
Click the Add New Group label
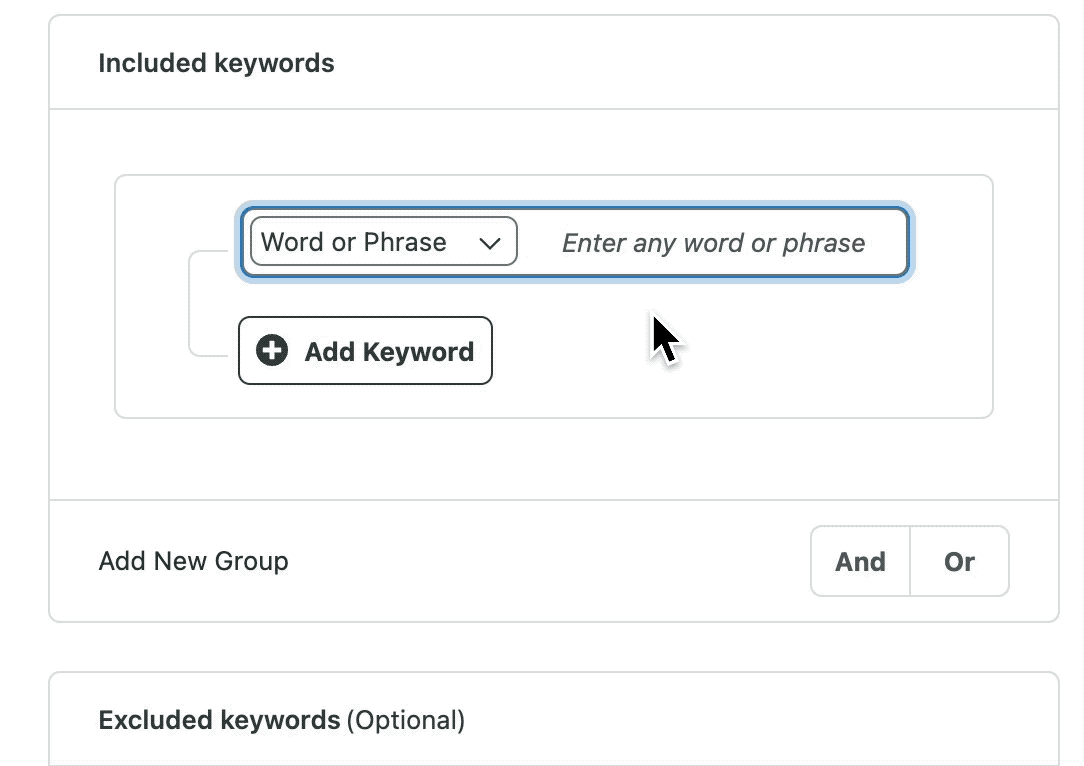pyautogui.click(x=193, y=561)
